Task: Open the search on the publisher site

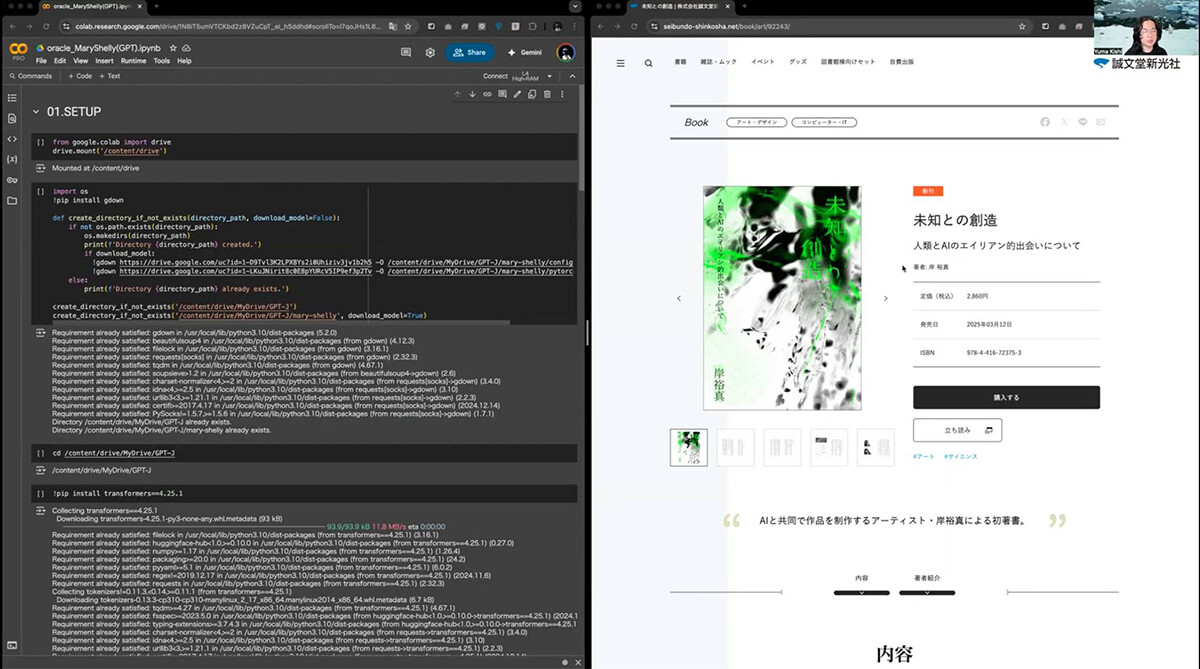Action: pyautogui.click(x=648, y=63)
